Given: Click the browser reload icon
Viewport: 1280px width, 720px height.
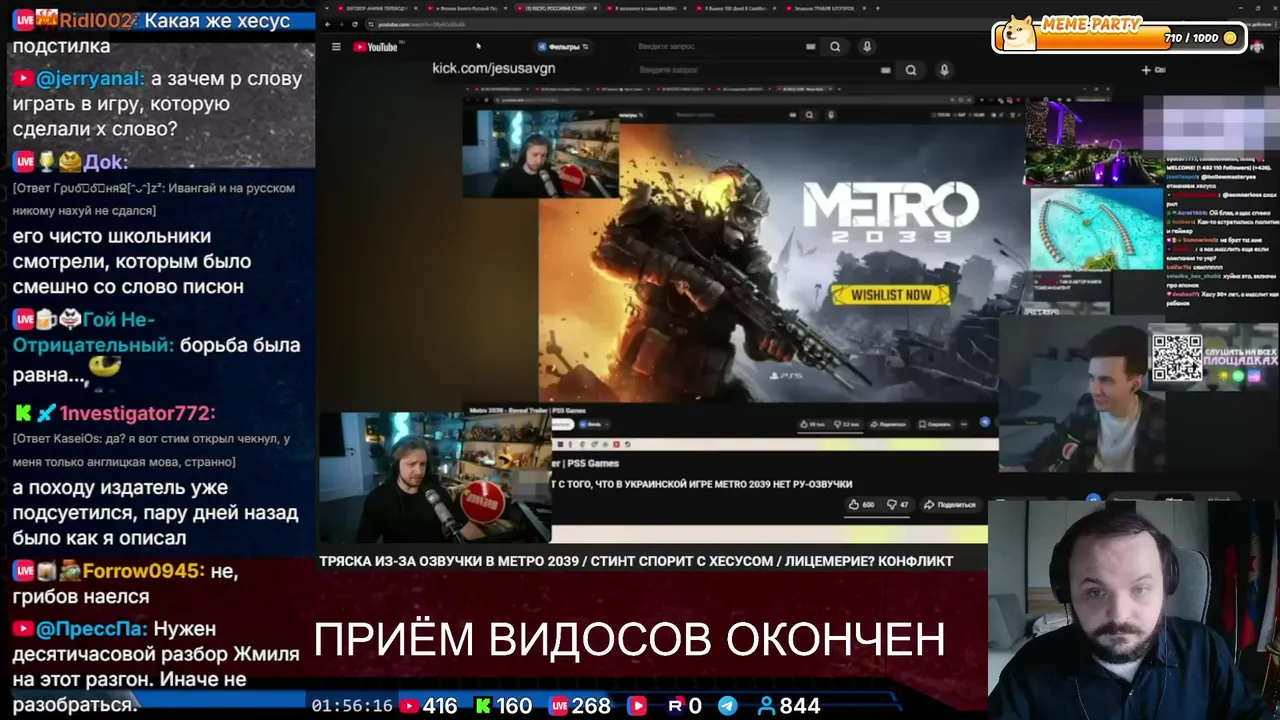Looking at the screenshot, I should (x=354, y=24).
